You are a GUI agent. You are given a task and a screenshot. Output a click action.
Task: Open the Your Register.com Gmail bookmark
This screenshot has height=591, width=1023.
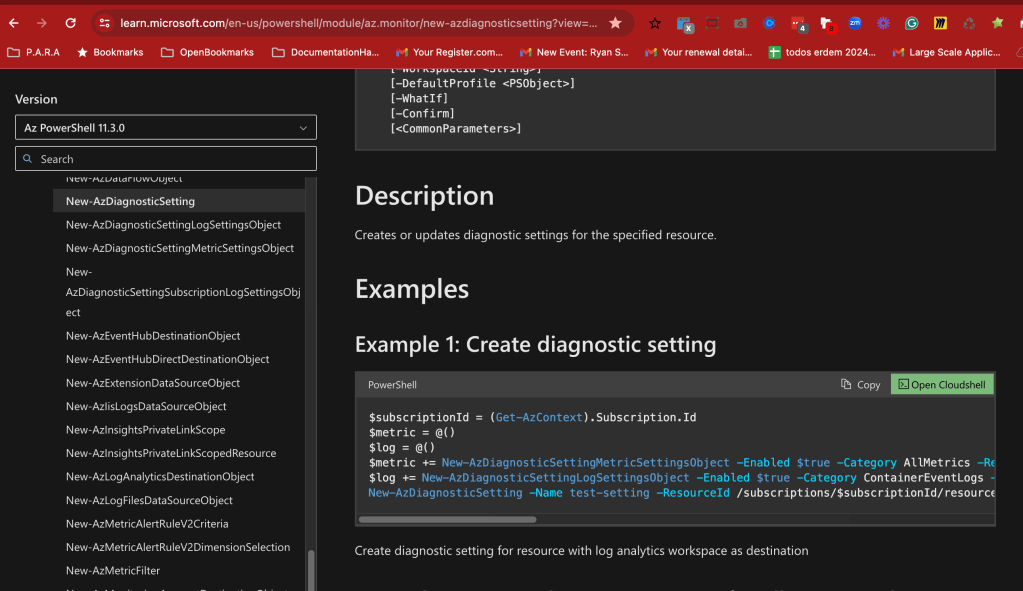click(x=450, y=52)
